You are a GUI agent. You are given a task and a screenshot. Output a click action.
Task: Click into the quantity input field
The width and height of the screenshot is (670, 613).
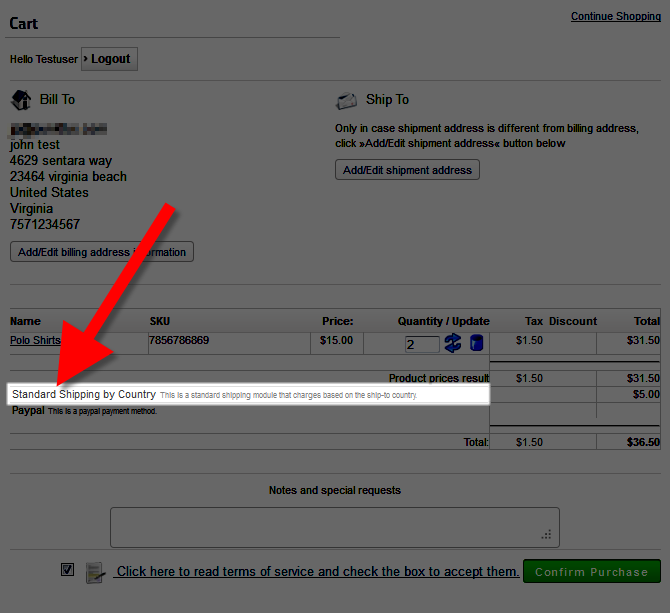click(x=421, y=344)
